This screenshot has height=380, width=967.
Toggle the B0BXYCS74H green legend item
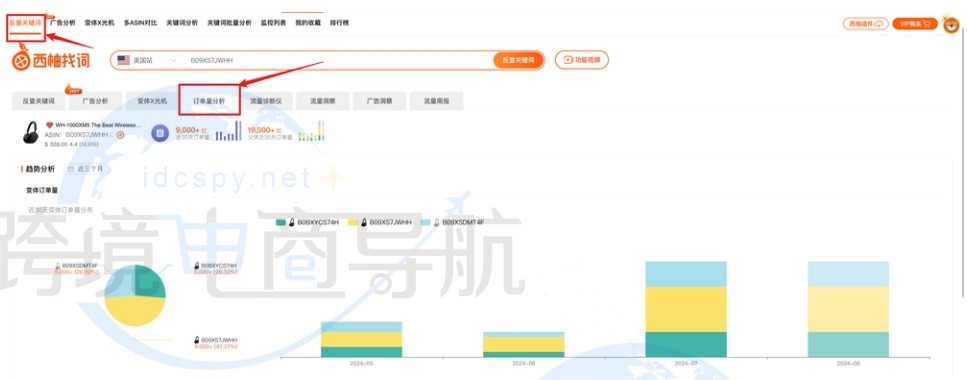tap(308, 221)
